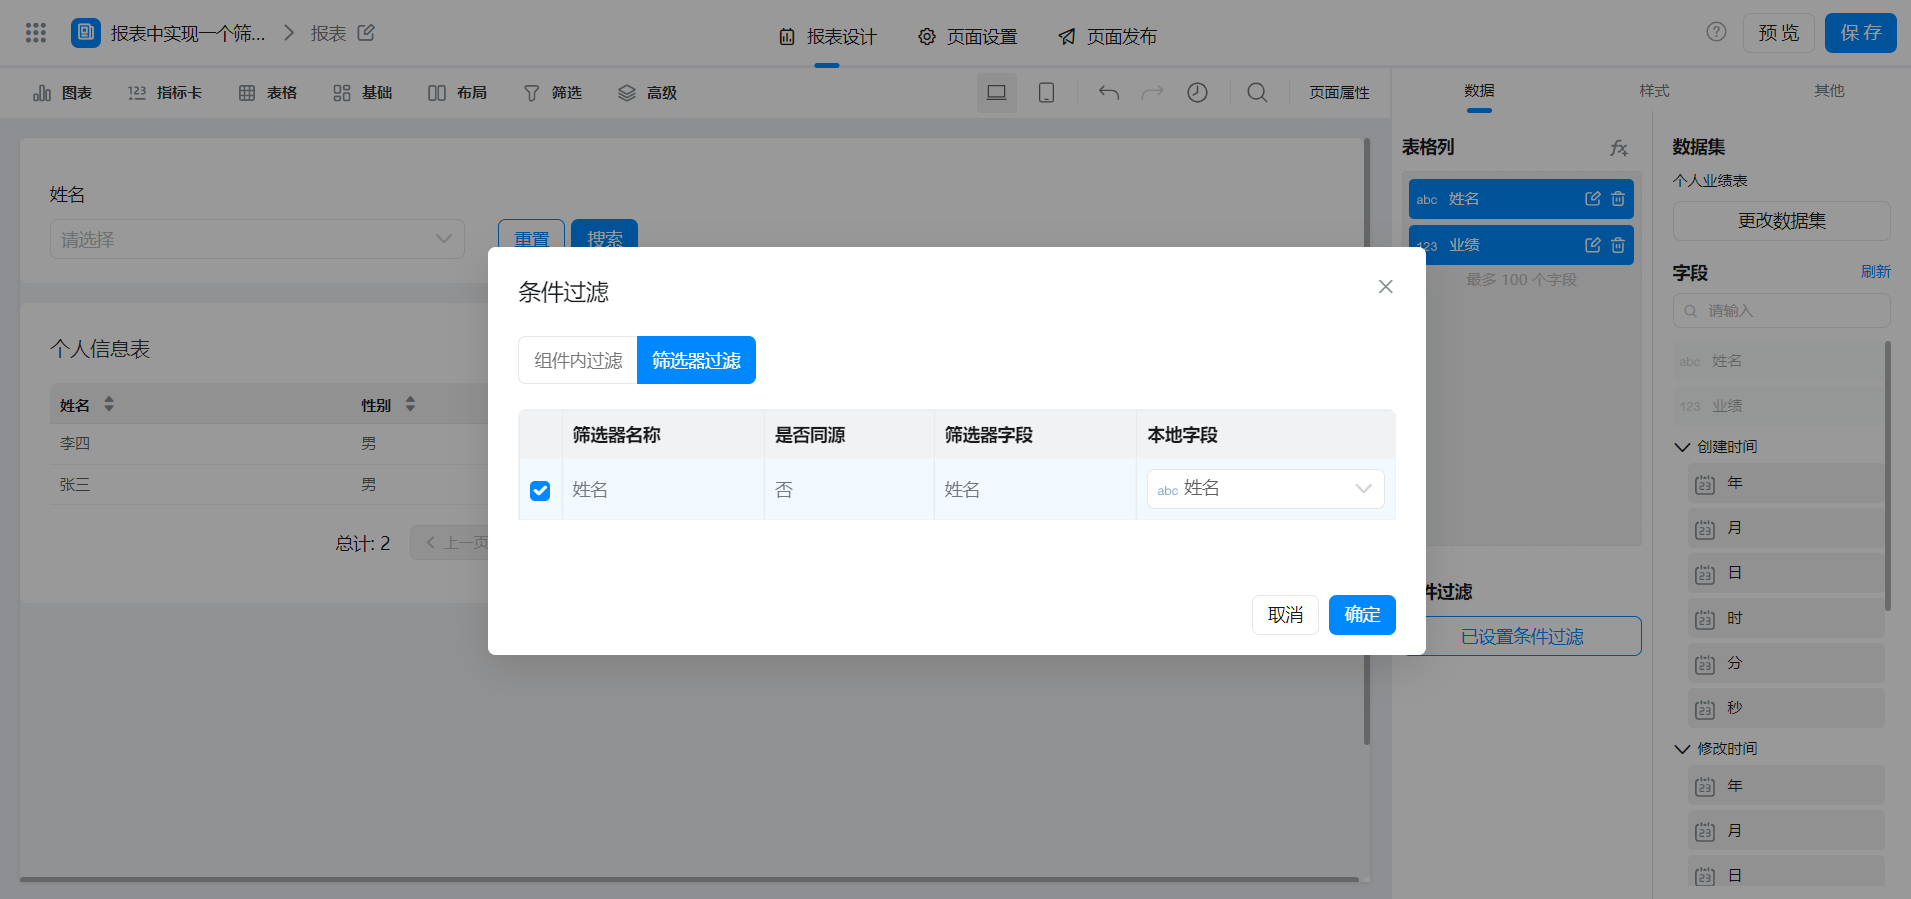
Task: Open the 表格 component menu
Action: 268,93
